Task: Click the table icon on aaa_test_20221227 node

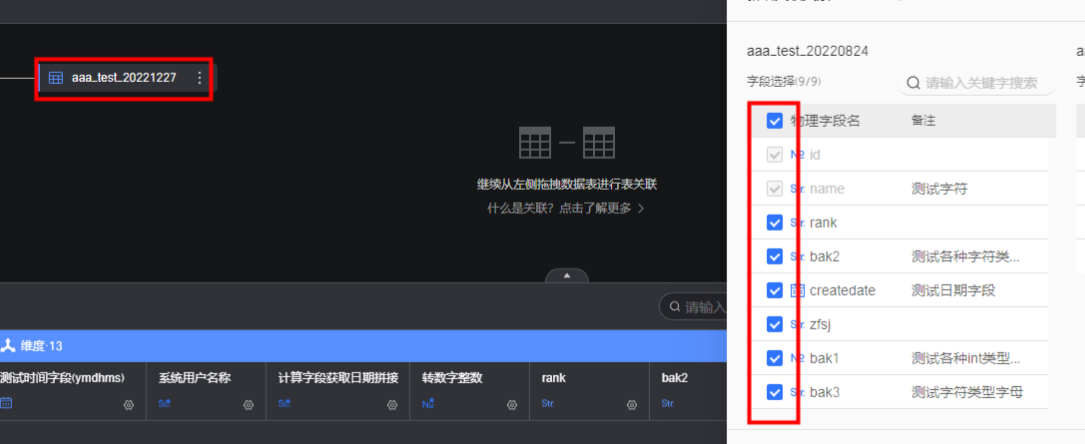Action: click(56, 78)
